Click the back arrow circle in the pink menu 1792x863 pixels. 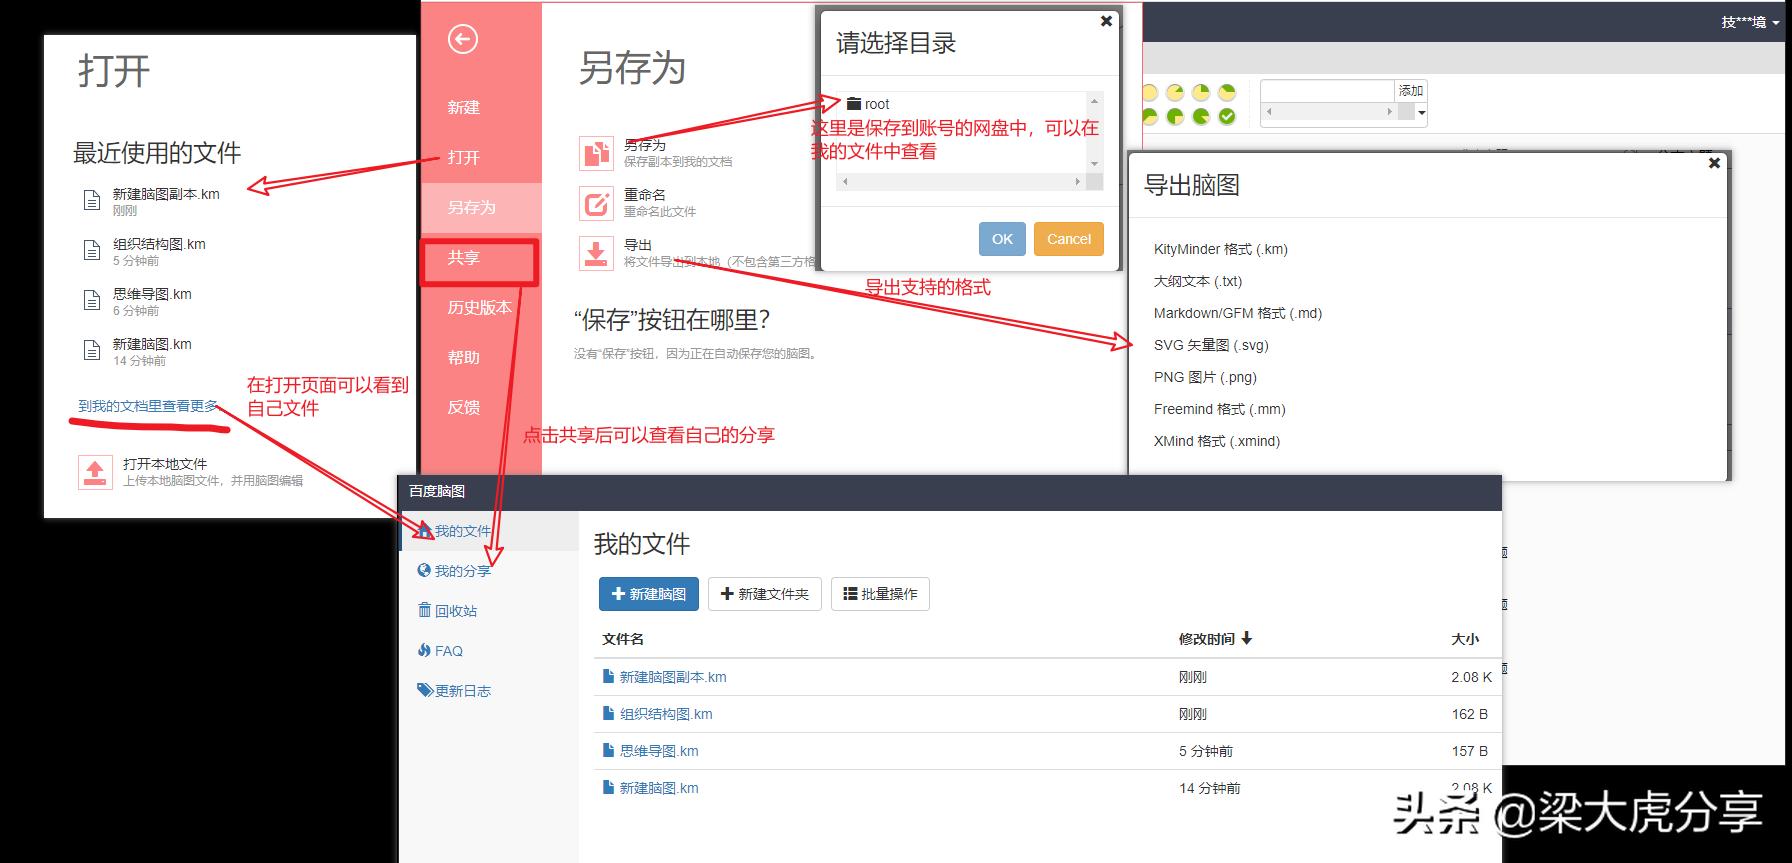(x=462, y=39)
